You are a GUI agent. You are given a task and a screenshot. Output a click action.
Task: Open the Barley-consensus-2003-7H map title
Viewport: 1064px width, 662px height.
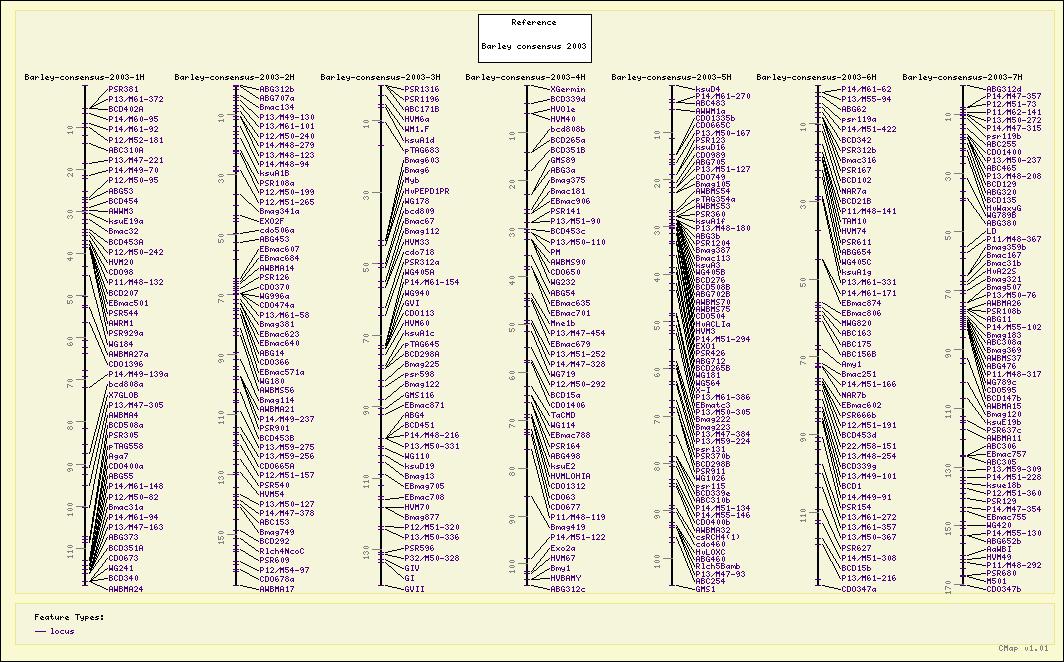962,77
